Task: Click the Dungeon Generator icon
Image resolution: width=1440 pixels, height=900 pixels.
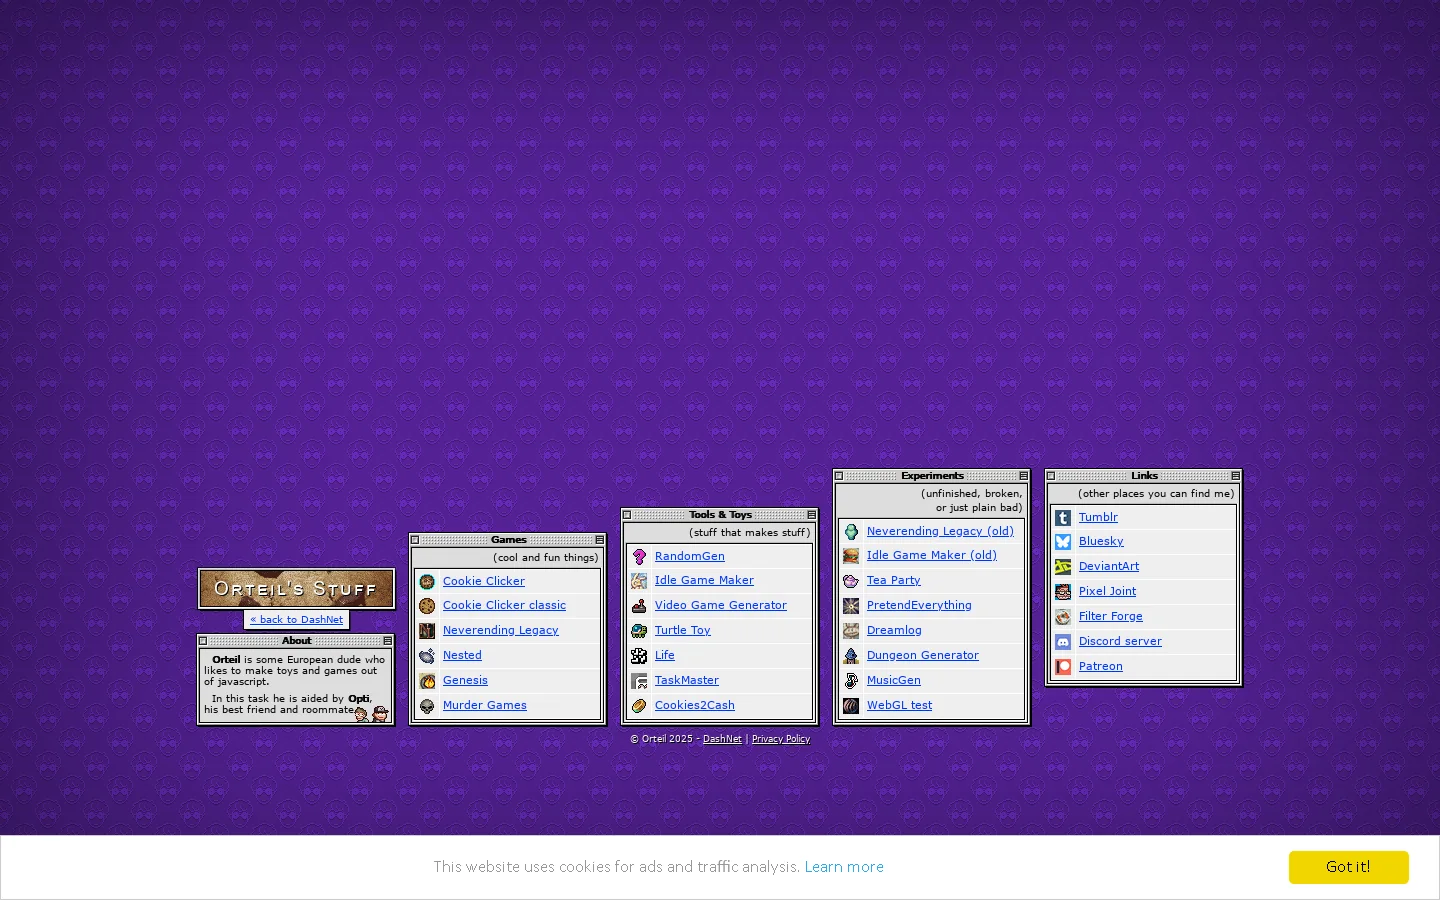Action: (851, 656)
